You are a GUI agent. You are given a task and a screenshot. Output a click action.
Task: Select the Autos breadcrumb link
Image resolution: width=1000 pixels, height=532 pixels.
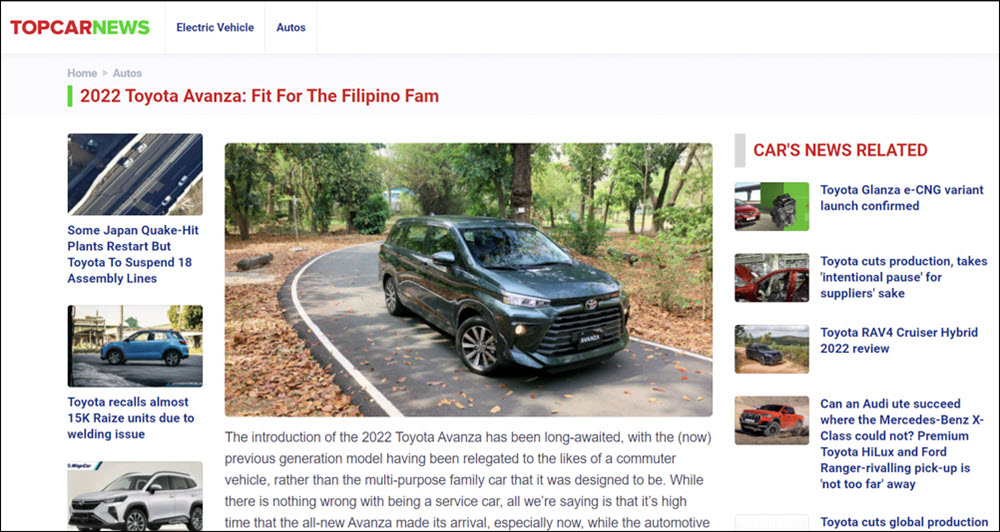(128, 73)
